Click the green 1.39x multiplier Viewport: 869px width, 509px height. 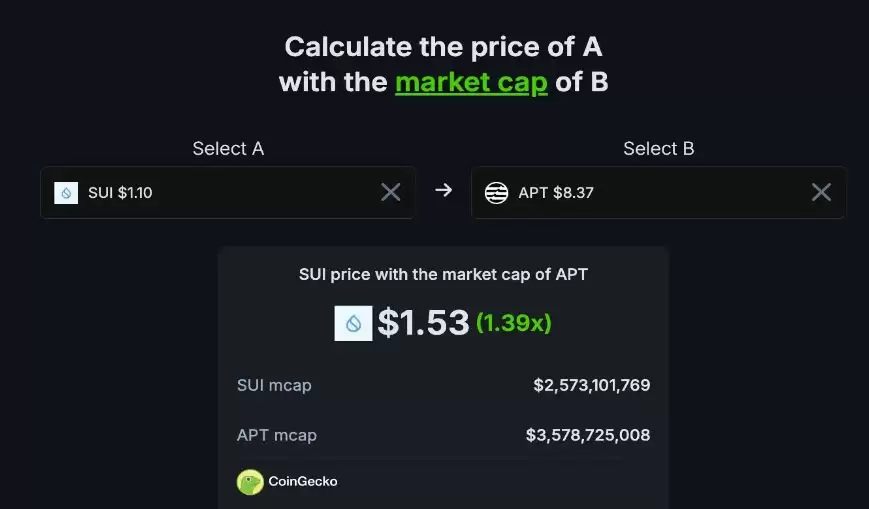coord(514,323)
